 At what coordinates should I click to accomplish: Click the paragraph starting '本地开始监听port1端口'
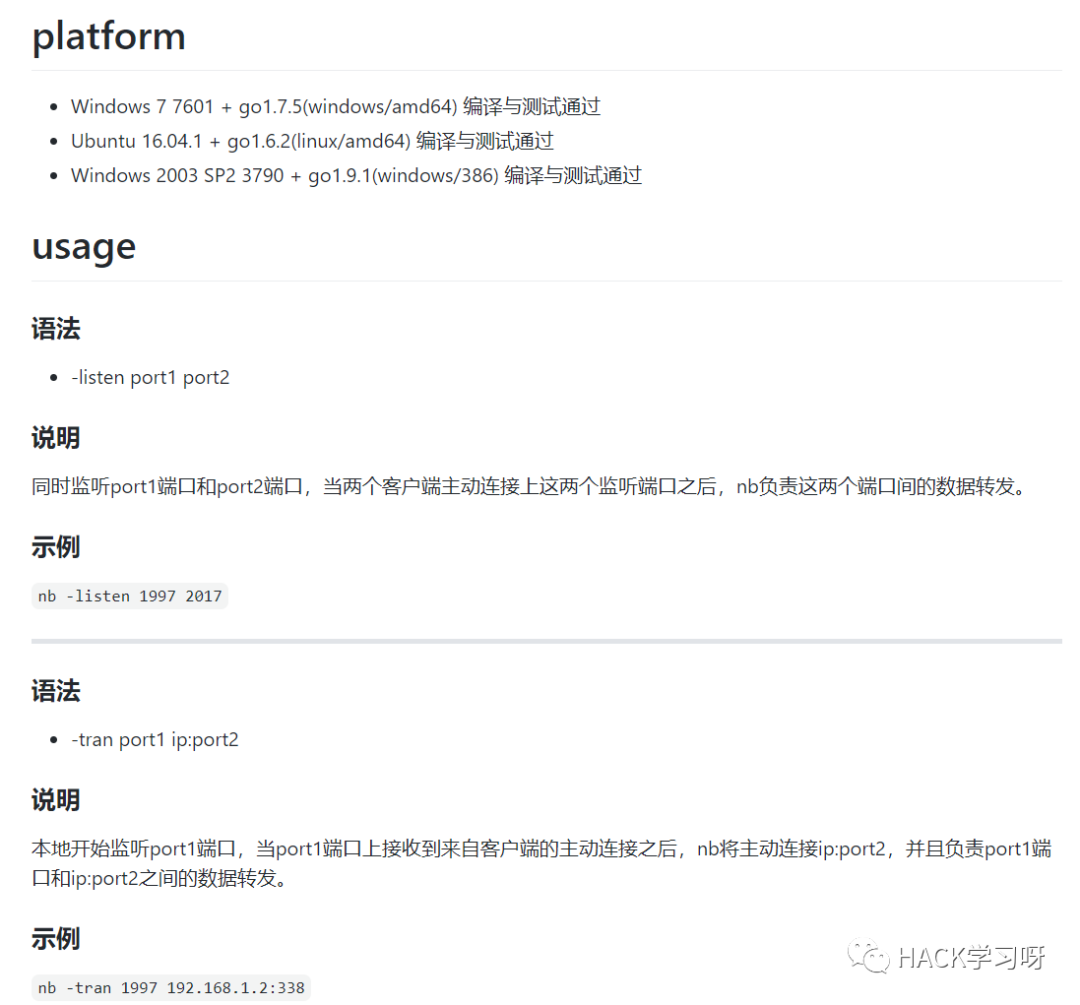coord(541,863)
